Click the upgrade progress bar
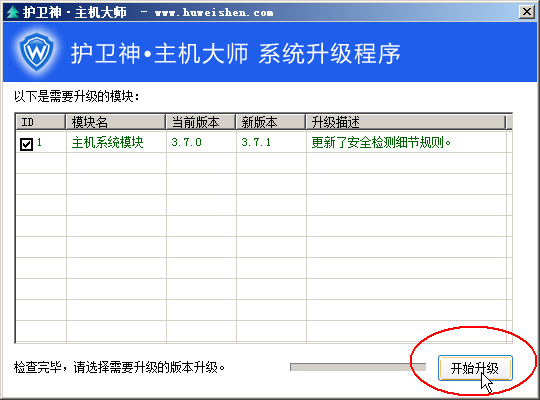 tap(358, 367)
